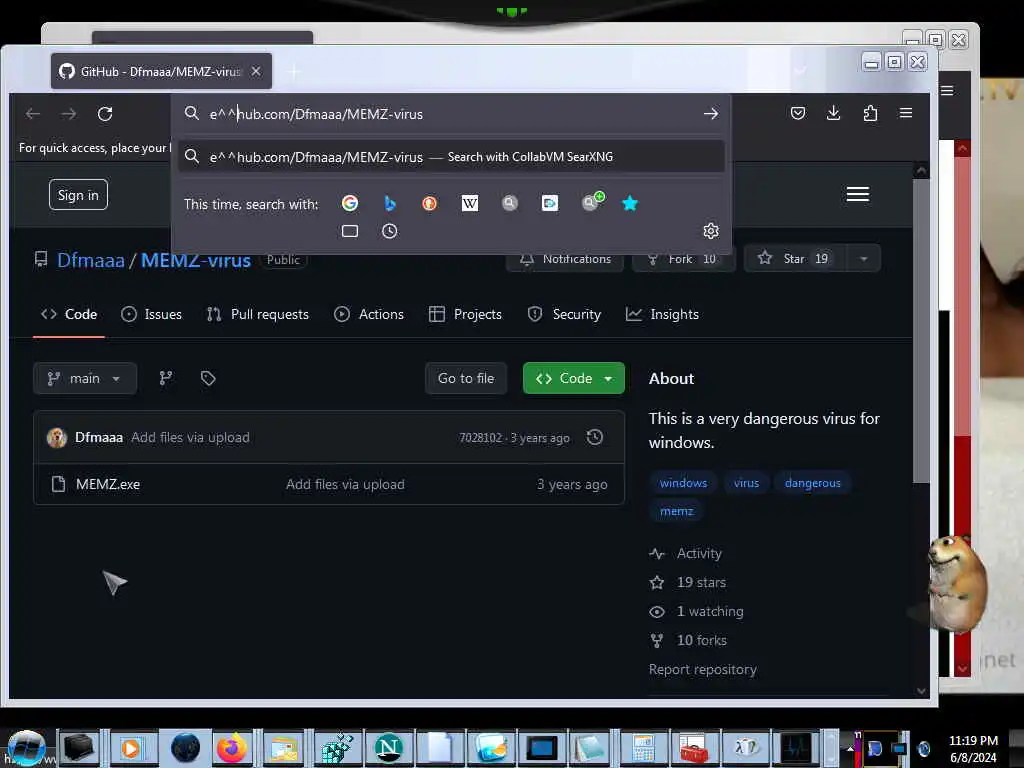1024x768 pixels.
Task: Open the Dfmaaa owner link
Action: tap(91, 260)
